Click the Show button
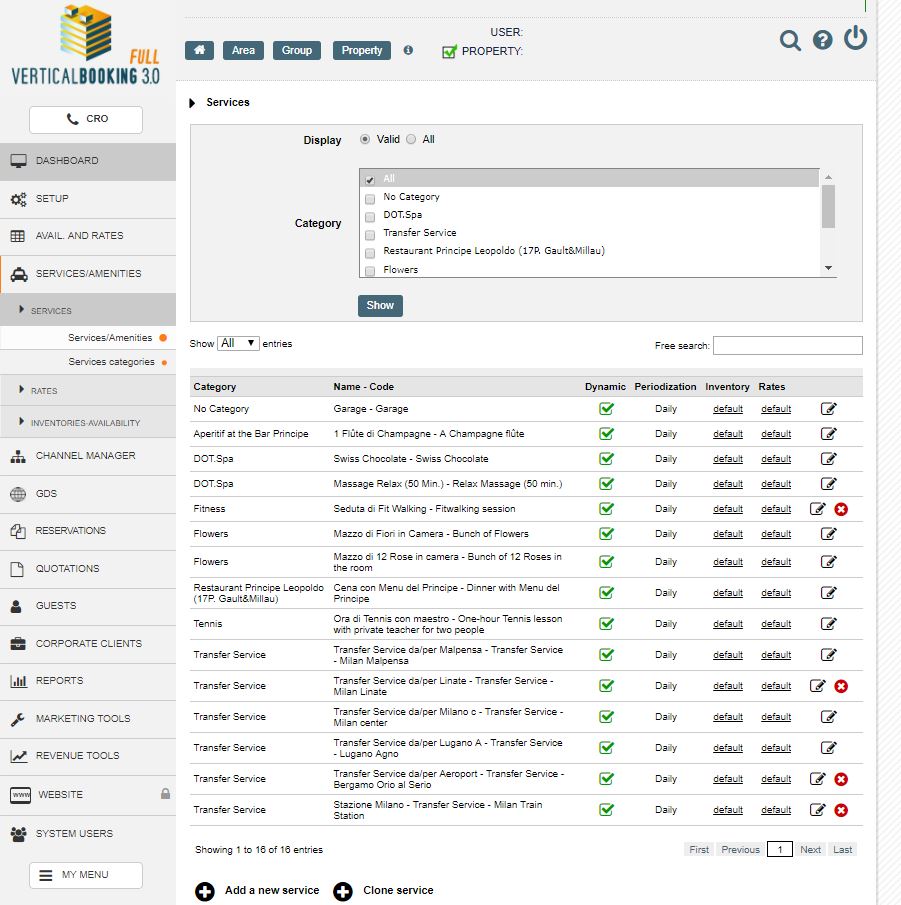 click(380, 305)
